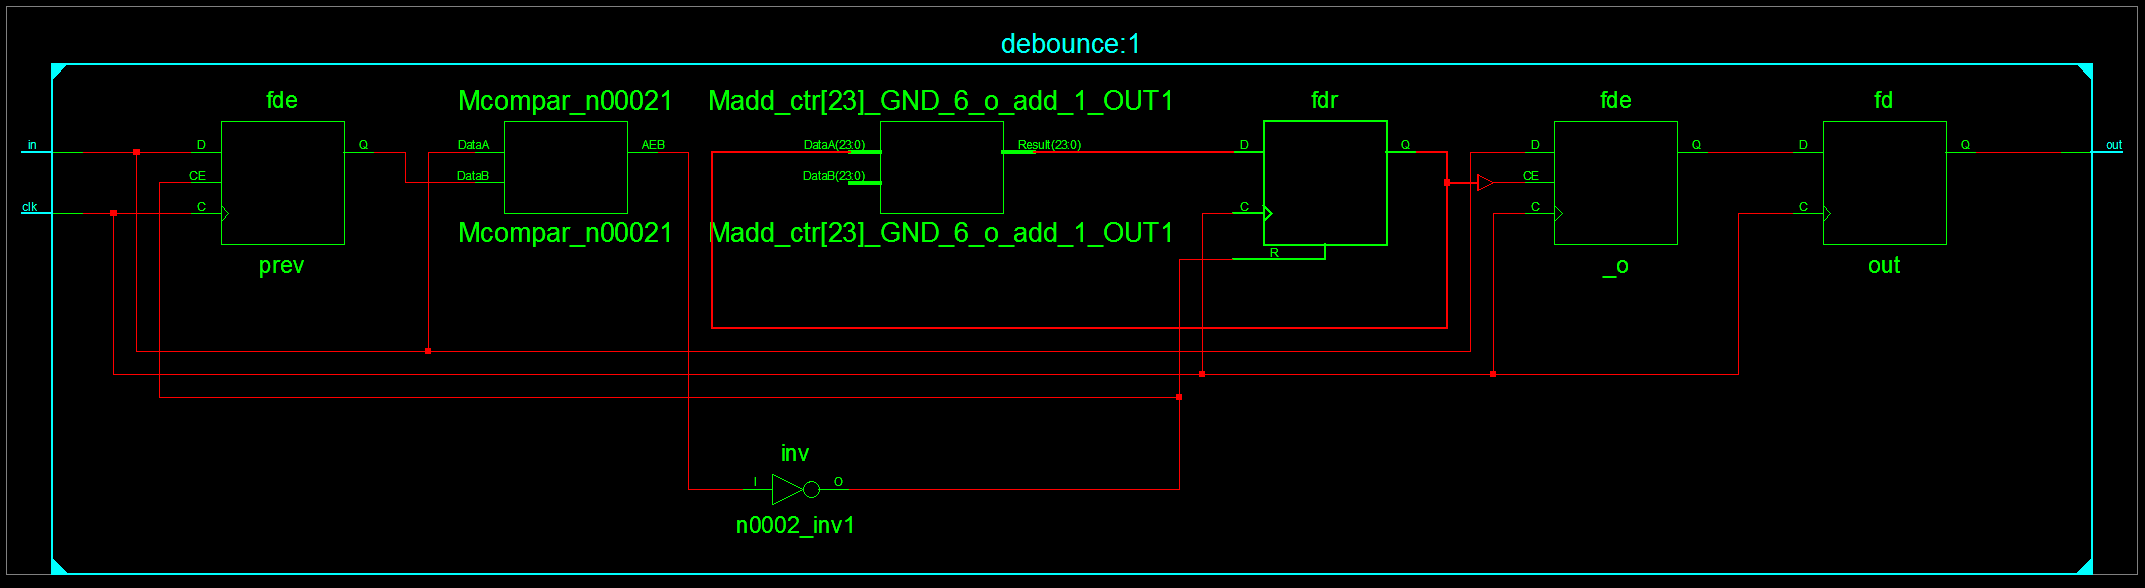This screenshot has width=2145, height=588.
Task: Click the 'in' input port label
Action: click(32, 145)
